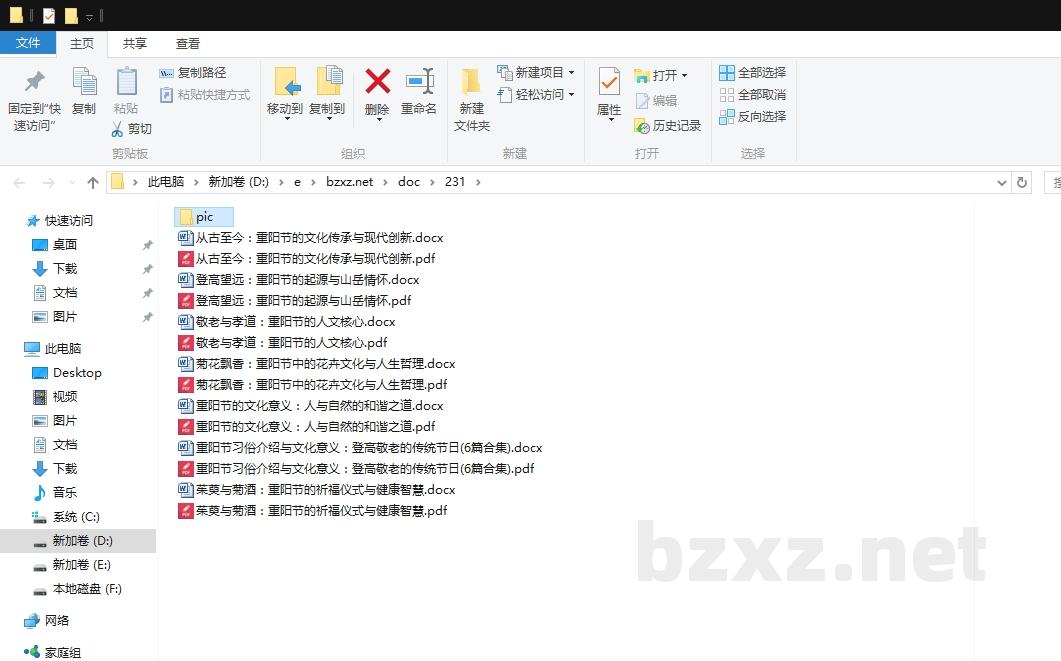This screenshot has height=661, width=1061.
Task: Expand the Move To dropdown
Action: [285, 119]
